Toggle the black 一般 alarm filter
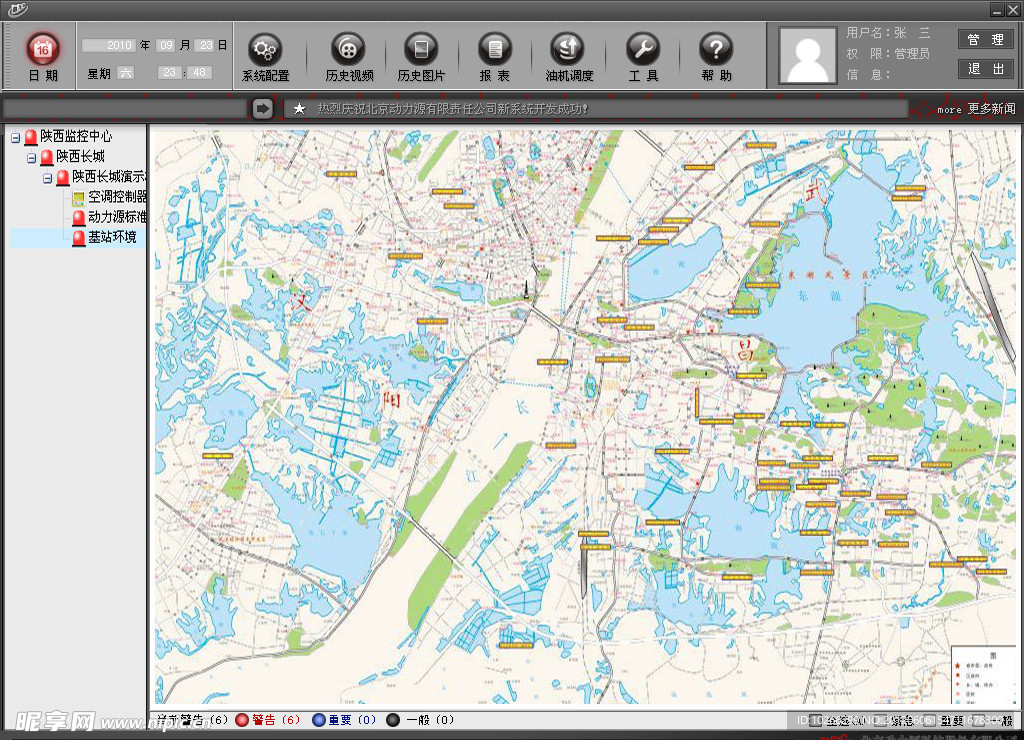The height and width of the screenshot is (740, 1024). (394, 720)
